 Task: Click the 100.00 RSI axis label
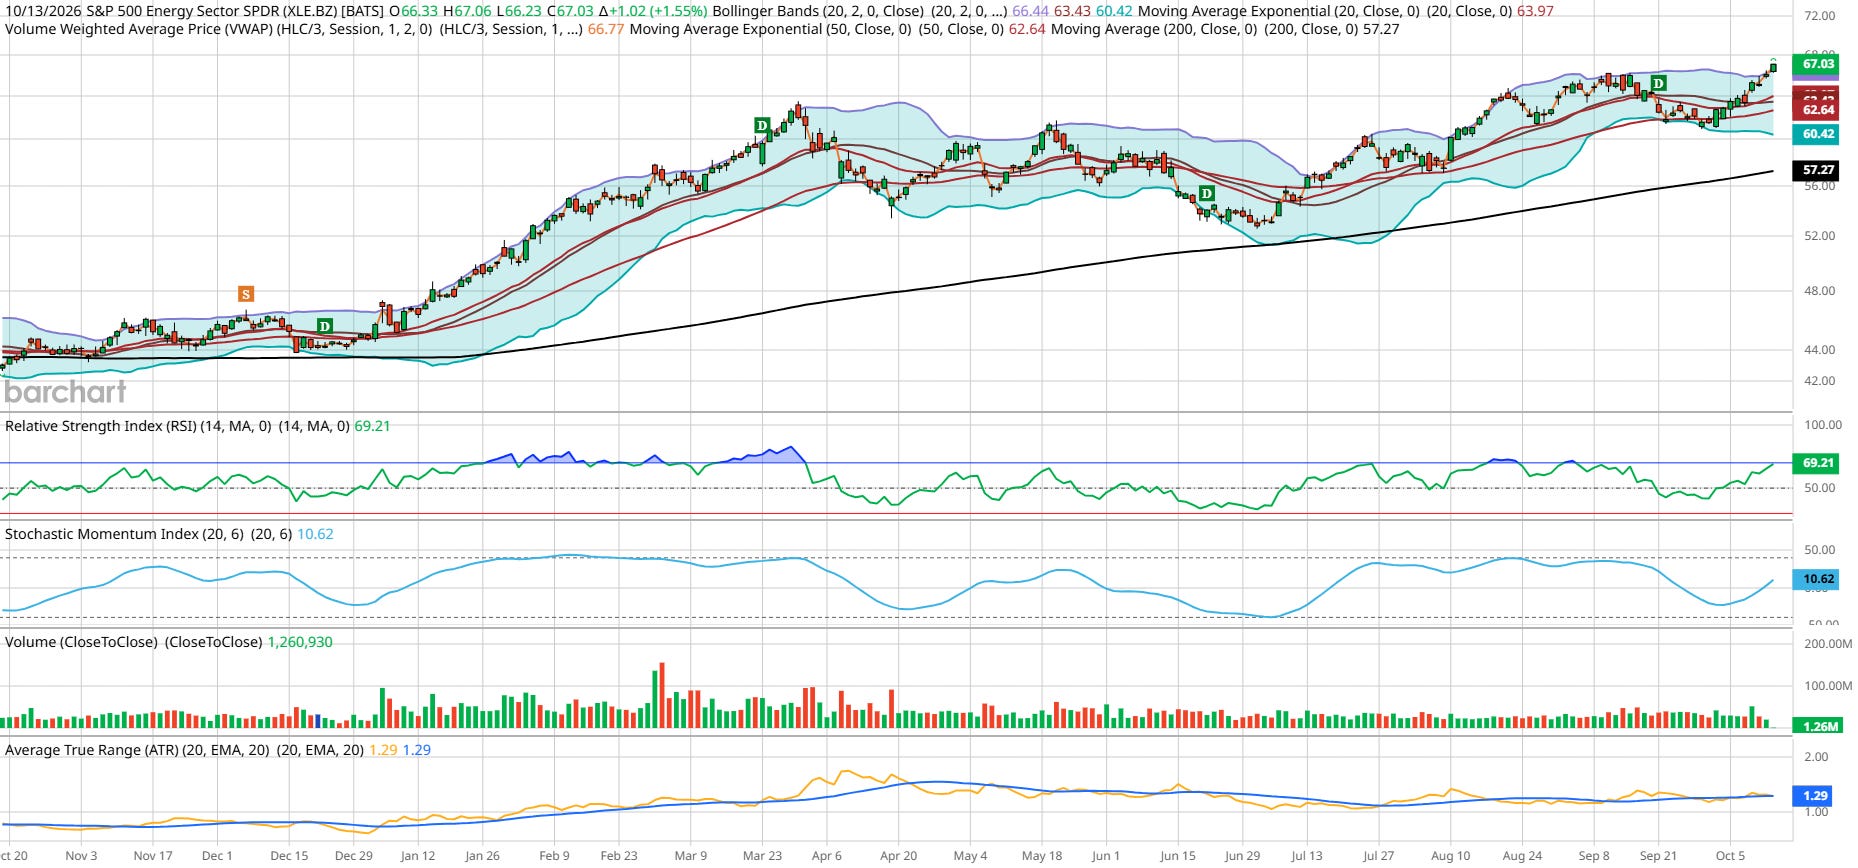[x=1823, y=425]
